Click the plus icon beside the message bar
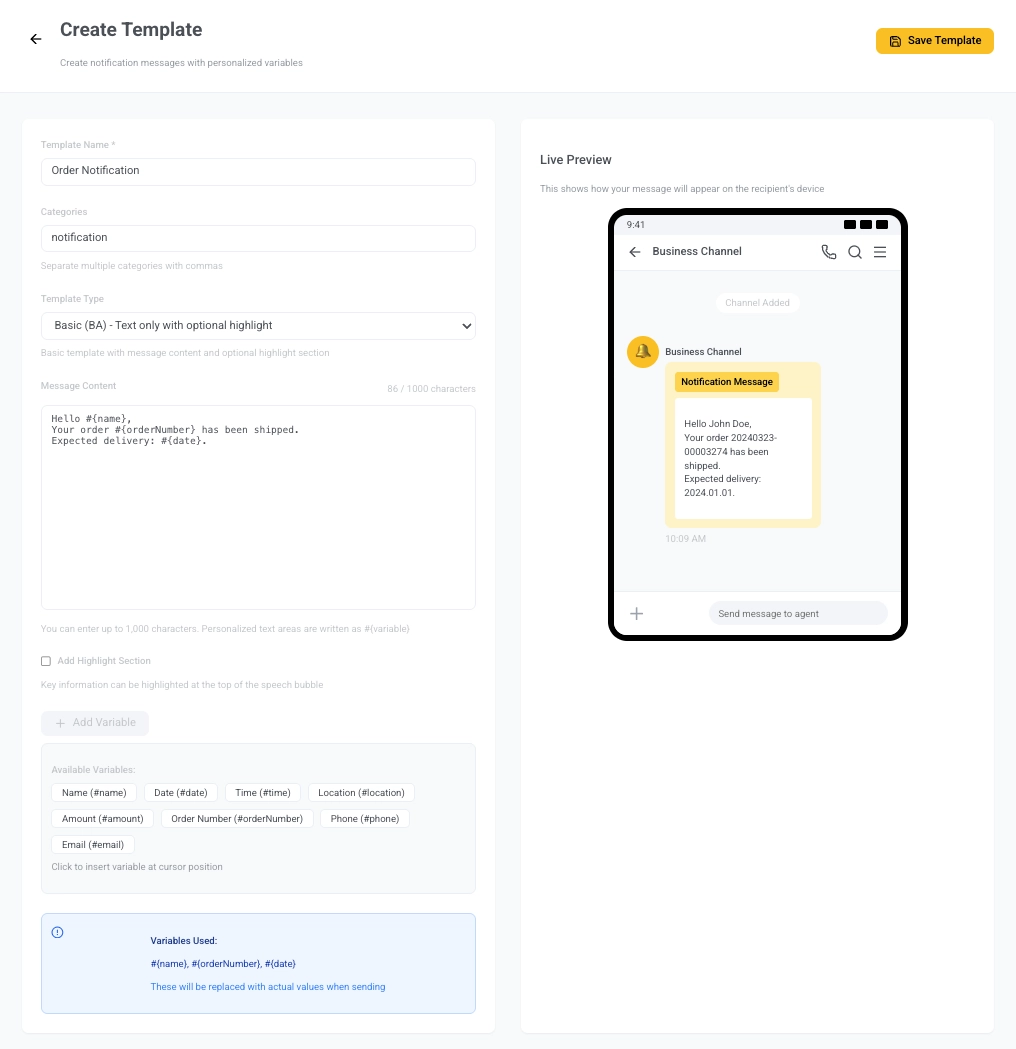1016x1049 pixels. point(637,613)
